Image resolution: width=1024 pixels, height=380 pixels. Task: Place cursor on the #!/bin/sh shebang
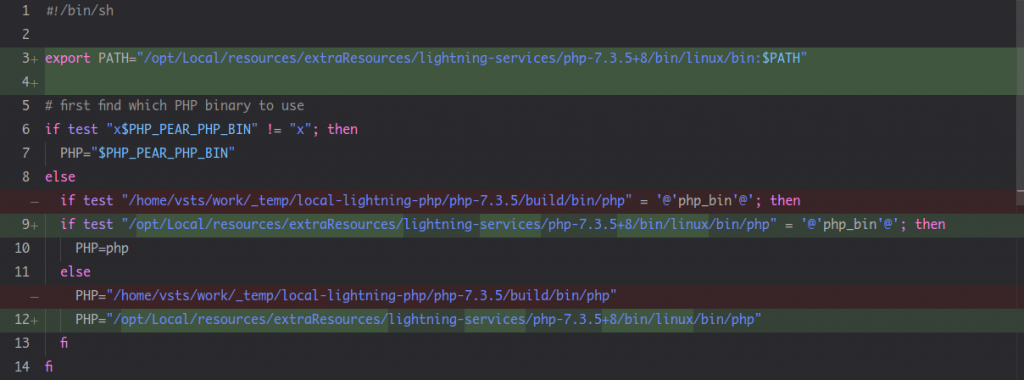80,10
